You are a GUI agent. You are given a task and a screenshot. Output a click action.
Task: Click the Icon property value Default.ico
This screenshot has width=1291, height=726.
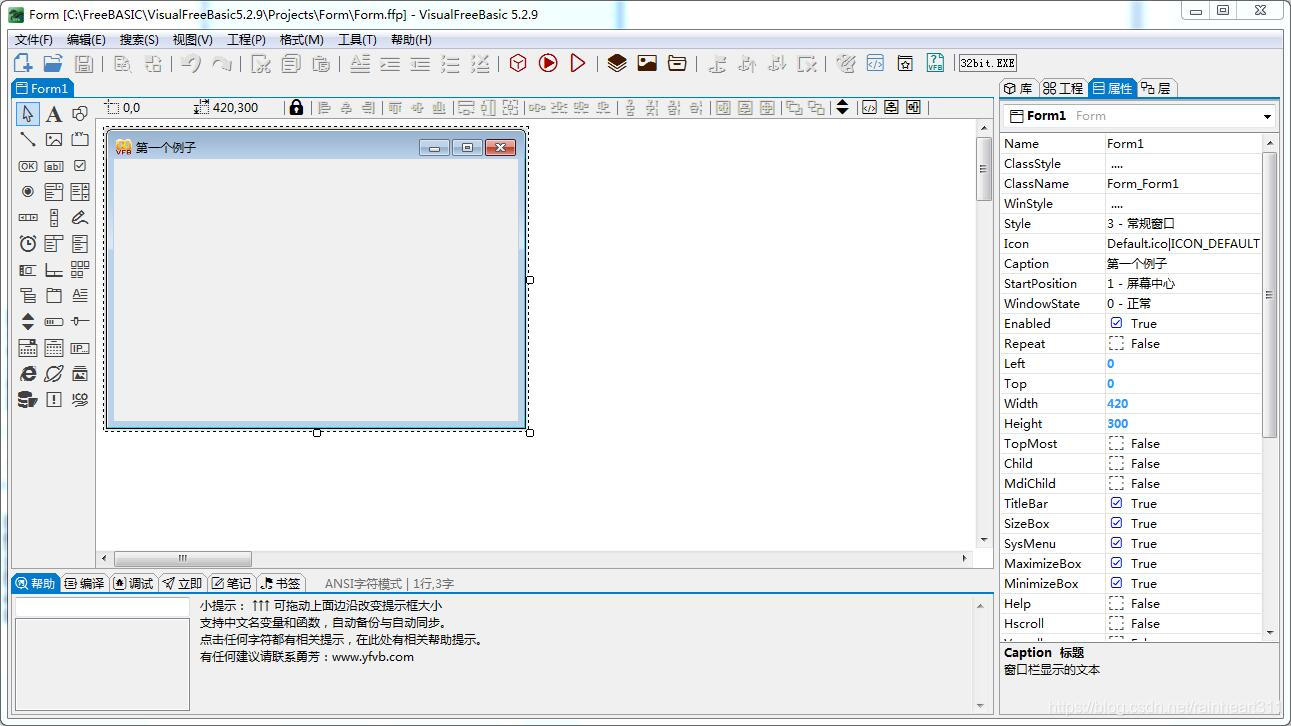[1183, 243]
